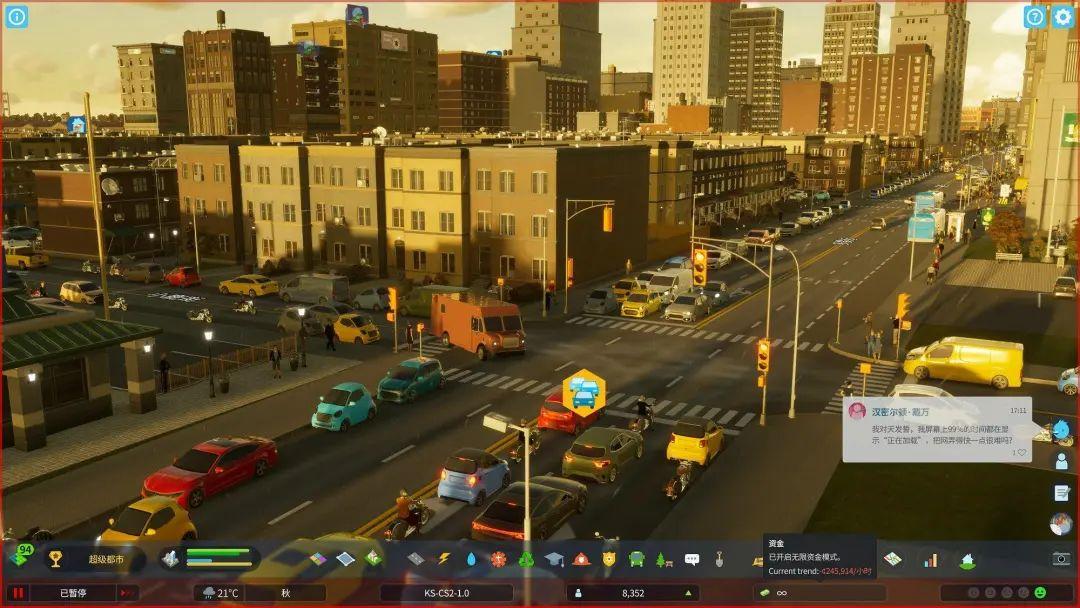The width and height of the screenshot is (1080, 608).
Task: Open the Education graduation cap icon
Action: 554,559
